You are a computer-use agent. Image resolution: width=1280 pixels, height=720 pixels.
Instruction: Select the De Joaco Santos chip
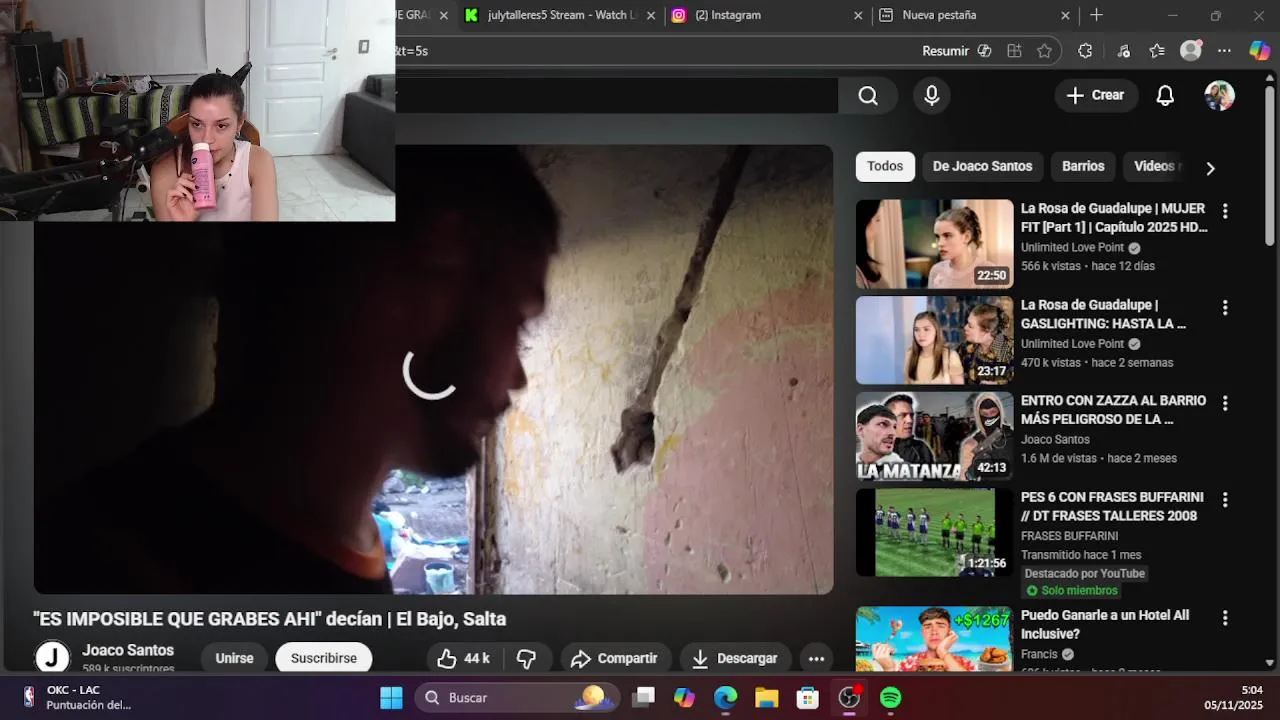coord(982,166)
